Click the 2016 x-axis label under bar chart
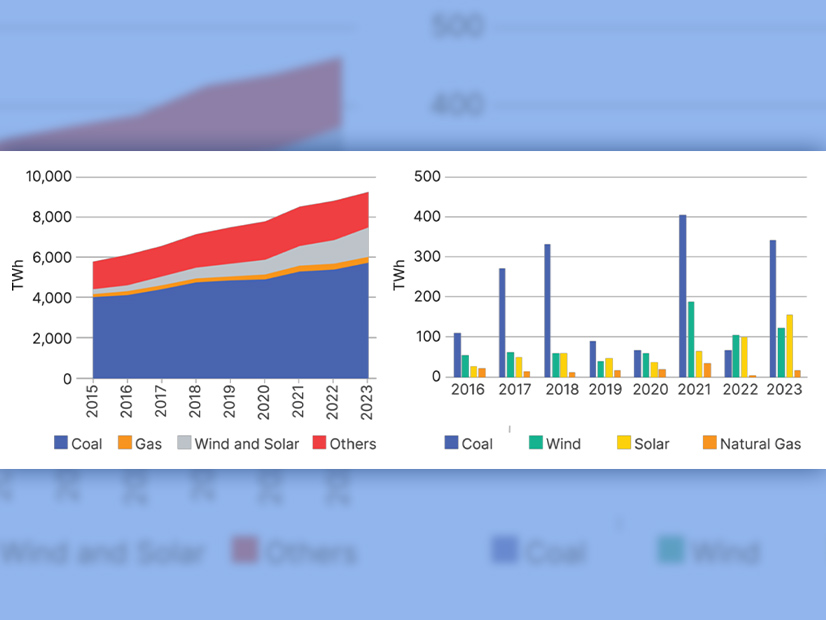The image size is (826, 620). [466, 389]
